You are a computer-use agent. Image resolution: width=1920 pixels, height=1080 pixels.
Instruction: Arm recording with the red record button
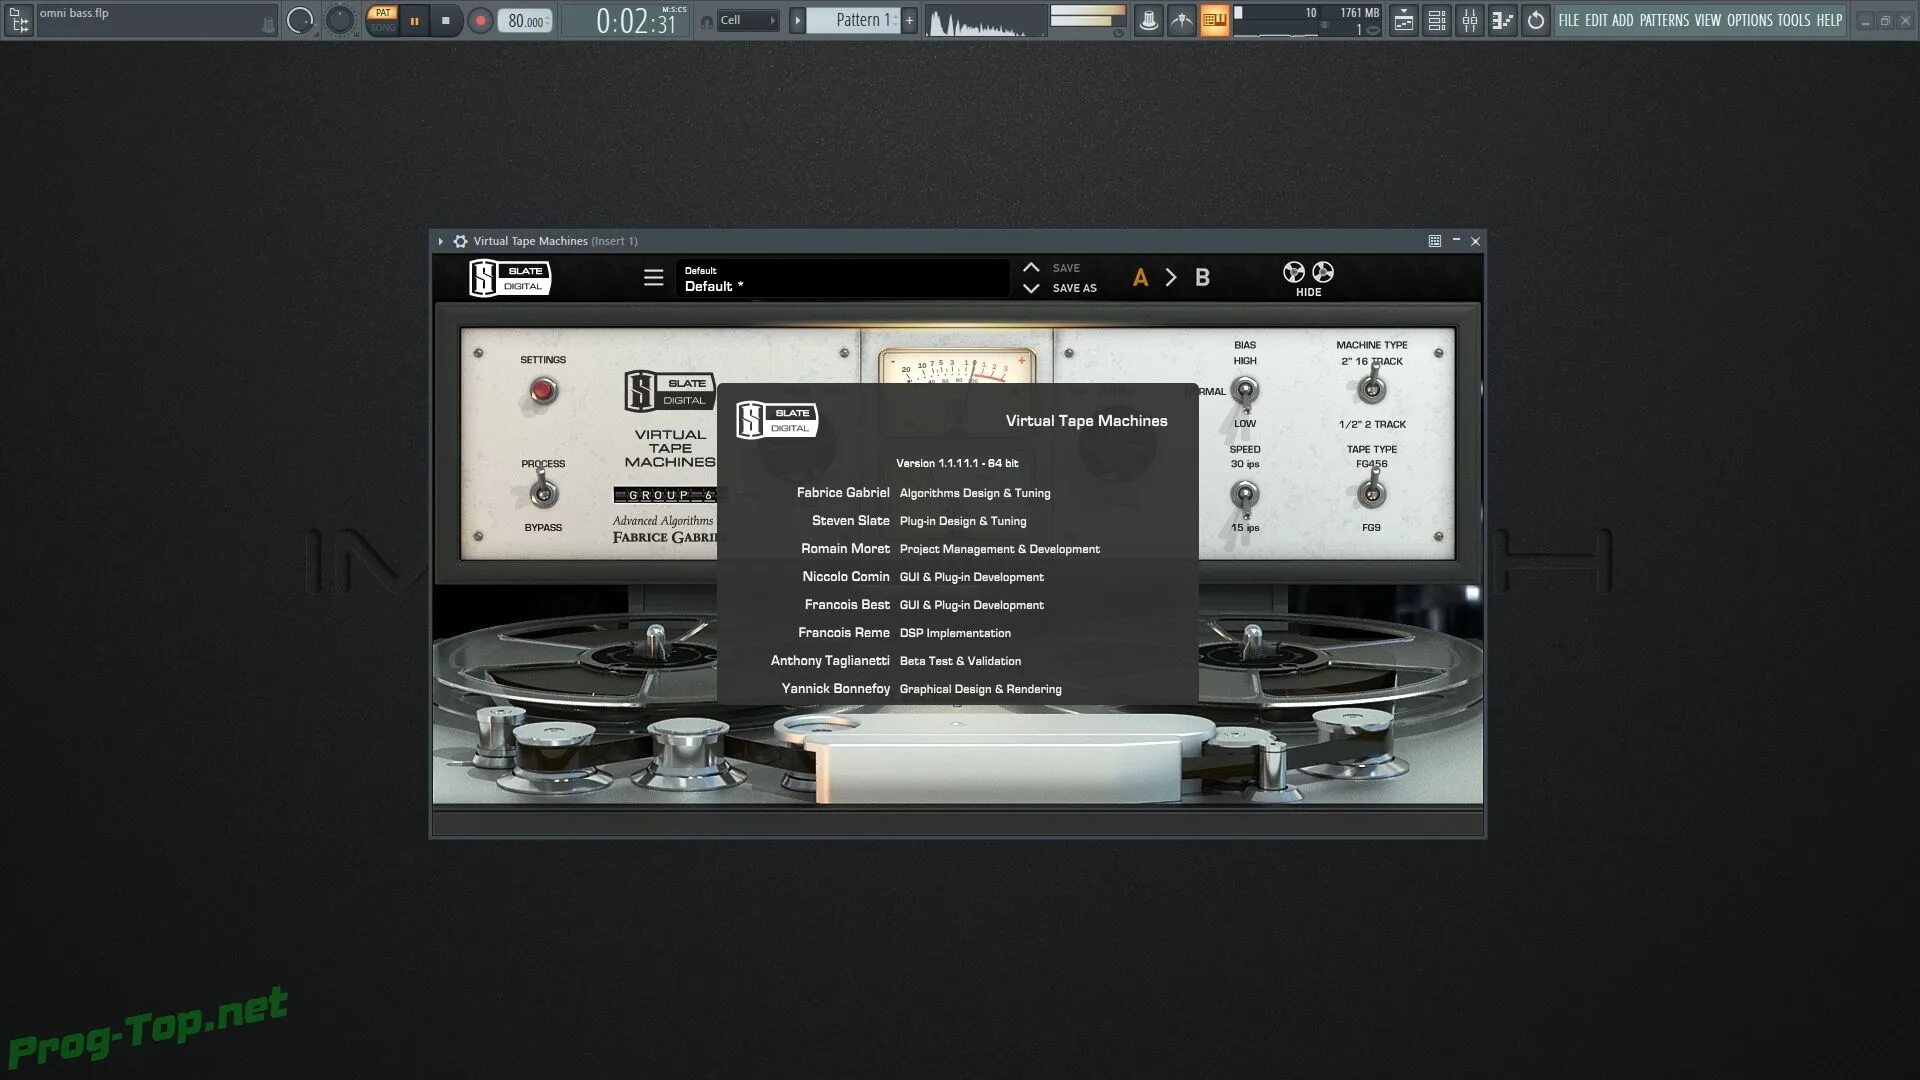point(480,20)
